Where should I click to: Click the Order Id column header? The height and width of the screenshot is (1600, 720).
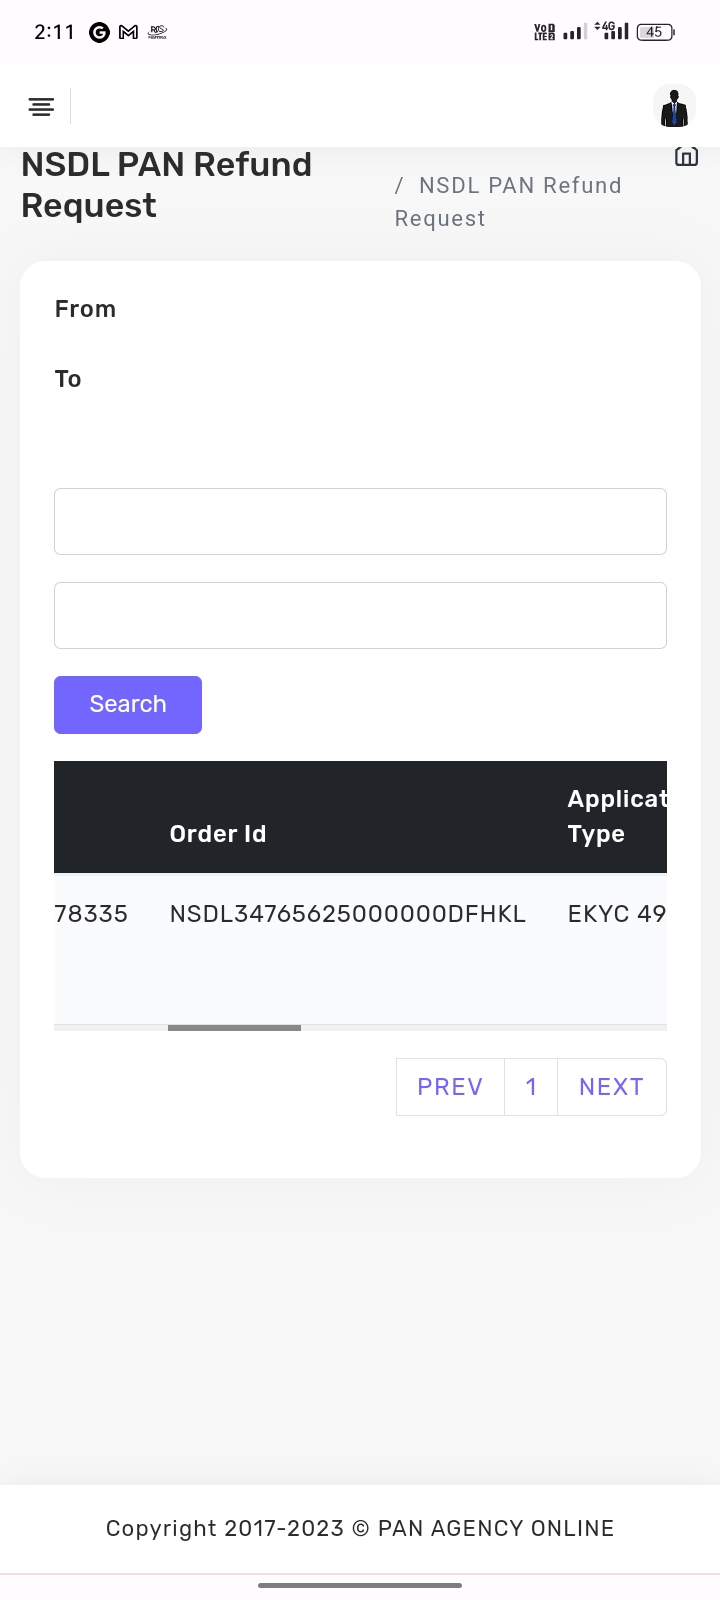tap(218, 834)
